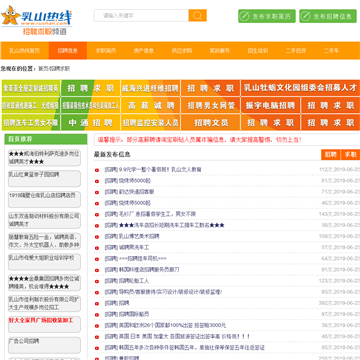Open the 威海兴进纤维招聘 banner
This screenshot has height=360, width=360.
pos(150,88)
